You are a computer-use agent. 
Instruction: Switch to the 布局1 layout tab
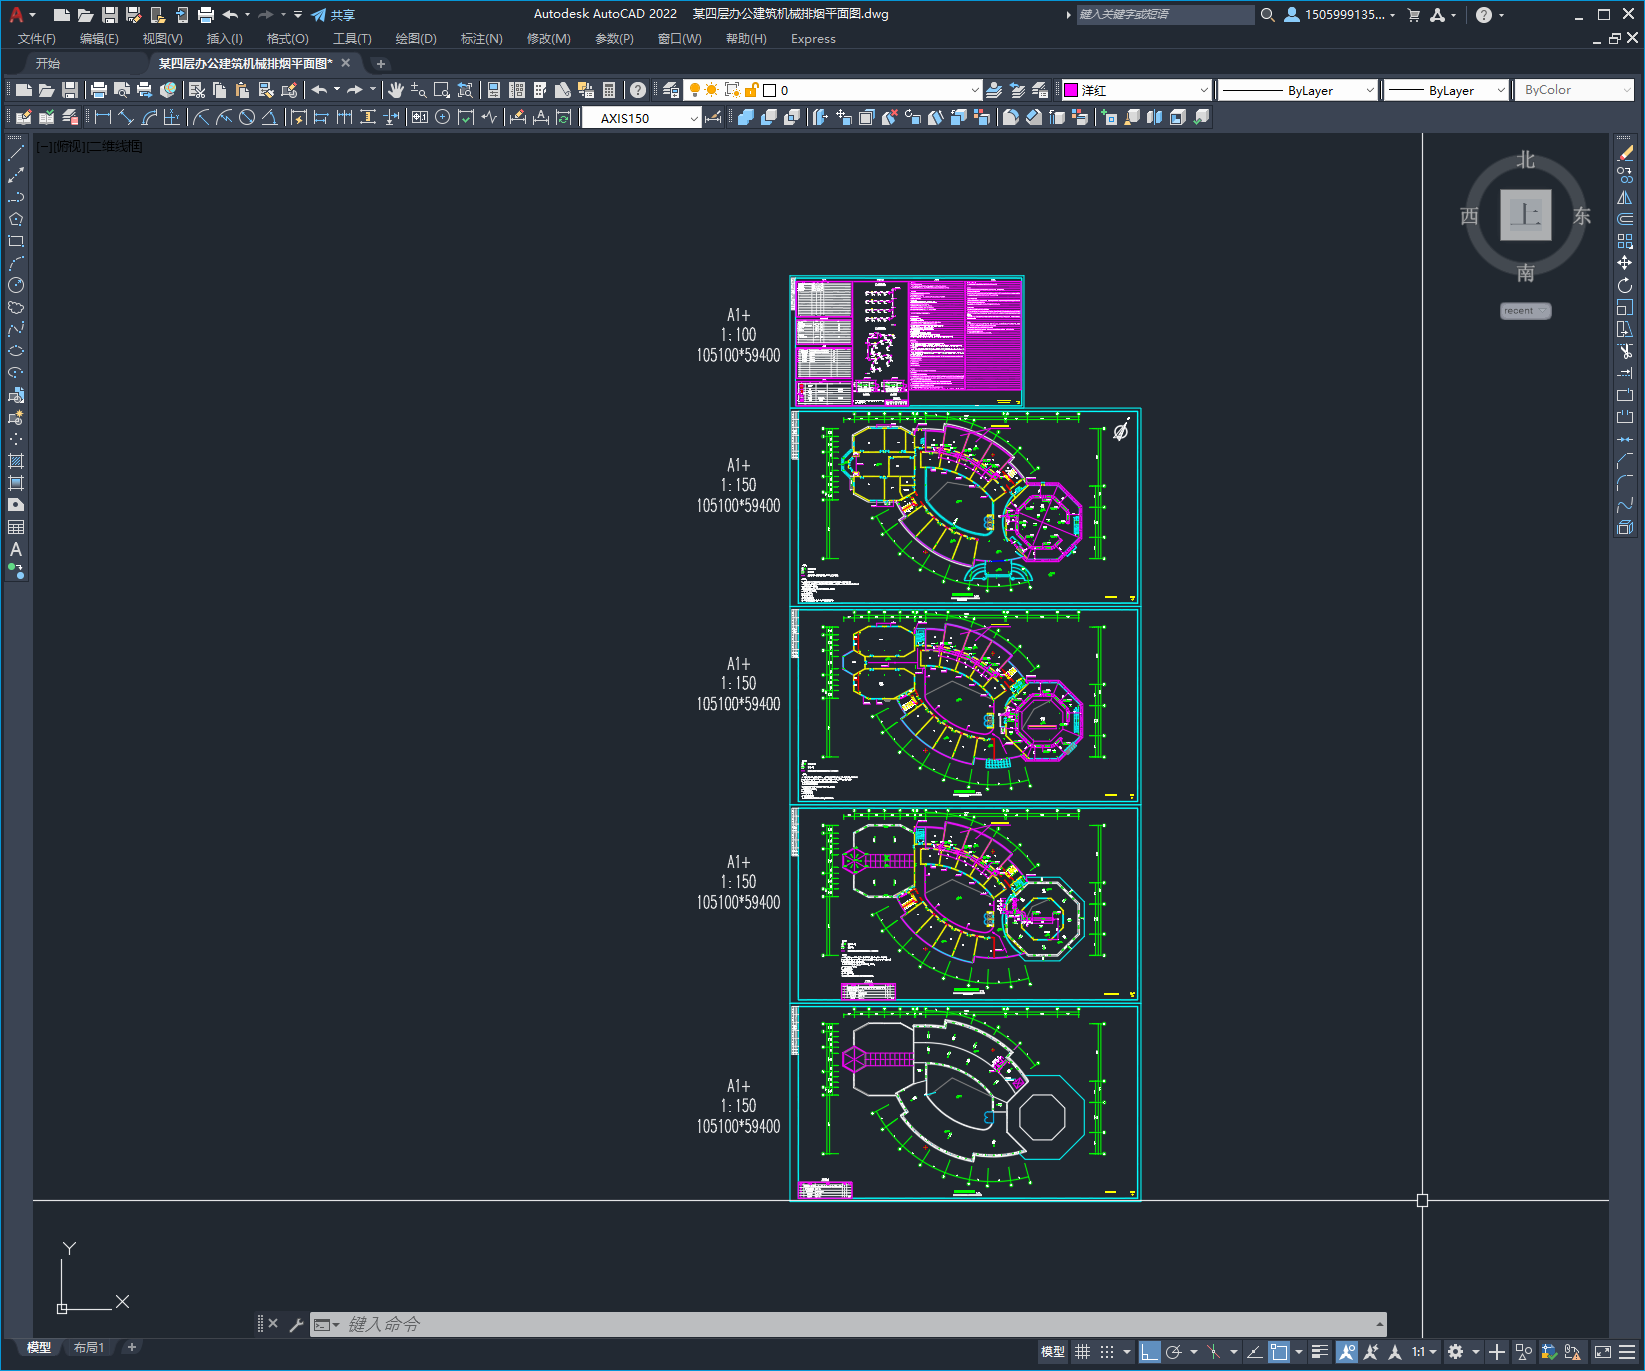click(x=89, y=1347)
